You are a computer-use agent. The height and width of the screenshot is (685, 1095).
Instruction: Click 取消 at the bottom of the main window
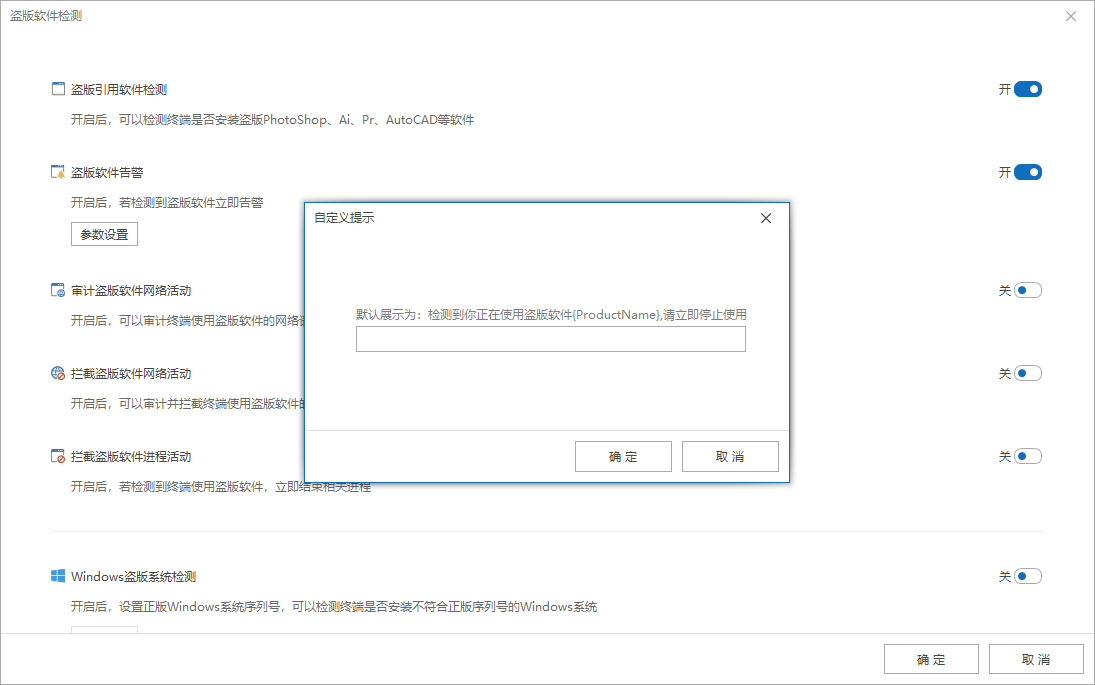click(x=1036, y=659)
